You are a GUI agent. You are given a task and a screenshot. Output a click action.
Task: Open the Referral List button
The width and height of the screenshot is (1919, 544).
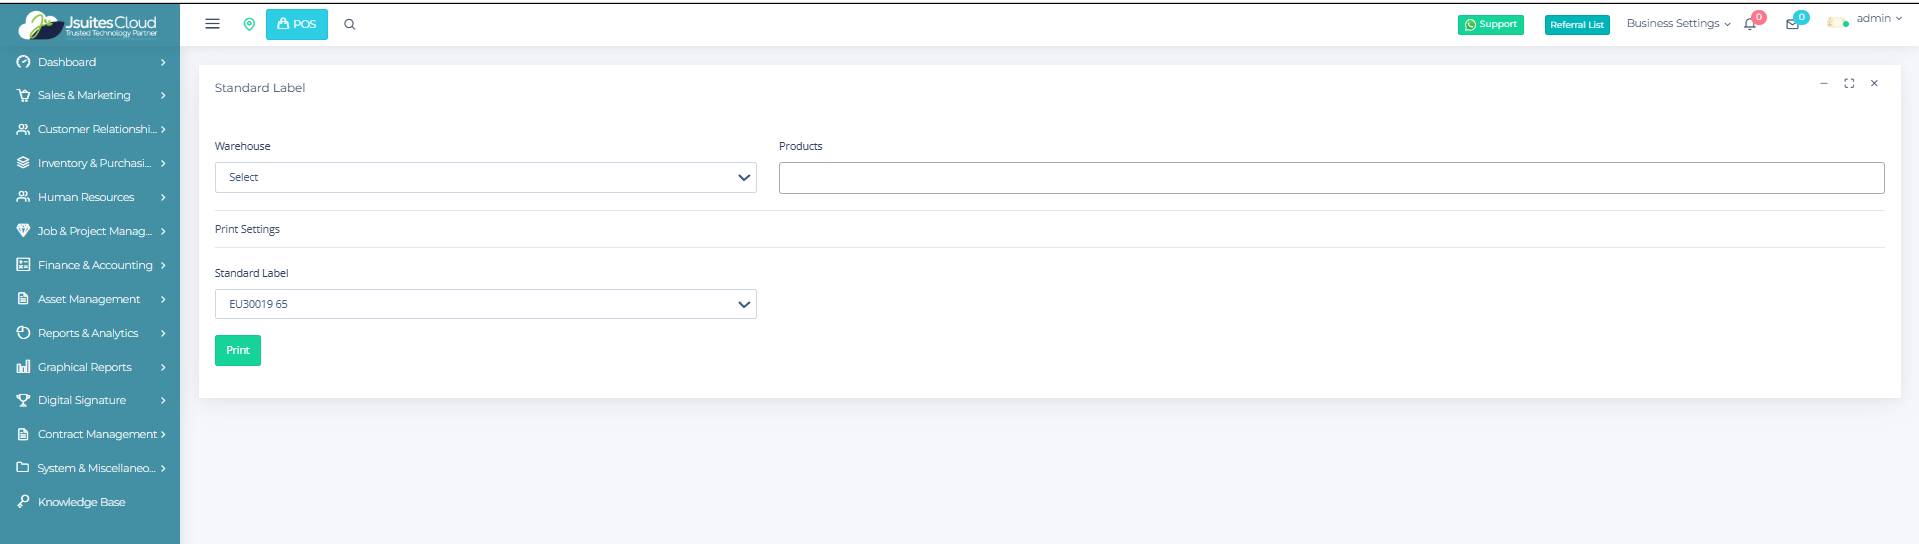(x=1577, y=25)
